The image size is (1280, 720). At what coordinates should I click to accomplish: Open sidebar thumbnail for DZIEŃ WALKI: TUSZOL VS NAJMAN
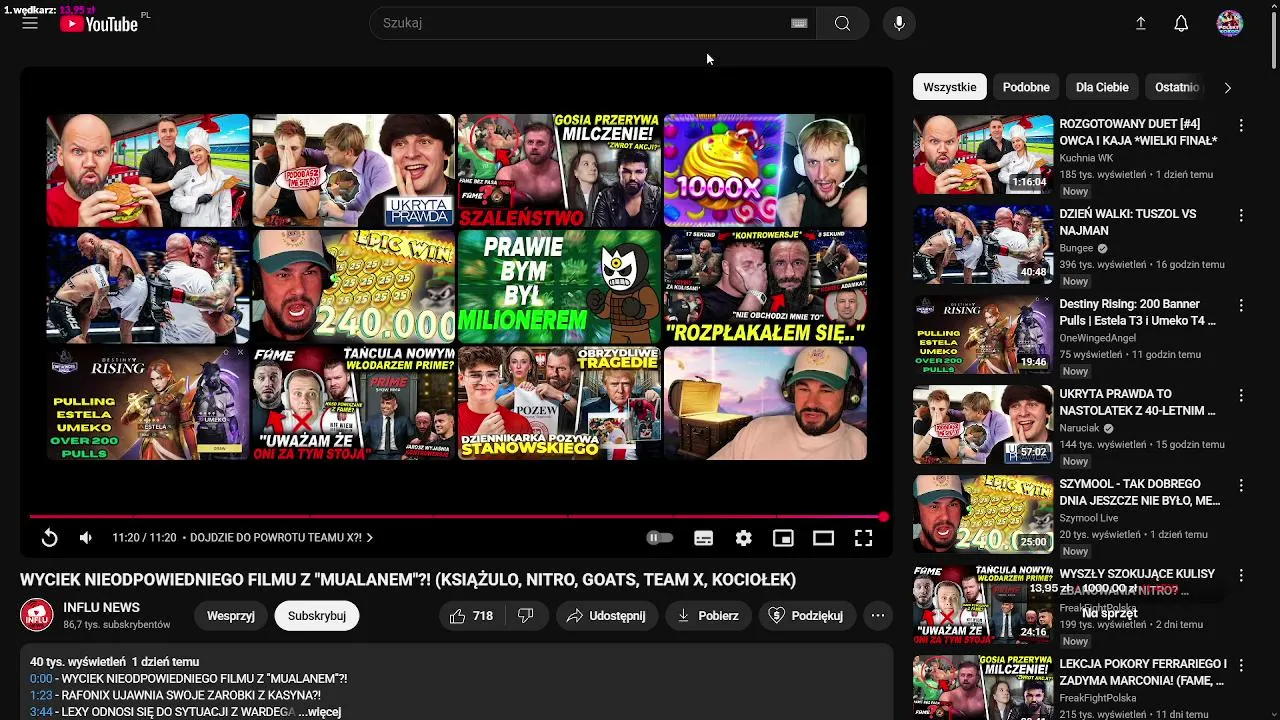tap(983, 245)
